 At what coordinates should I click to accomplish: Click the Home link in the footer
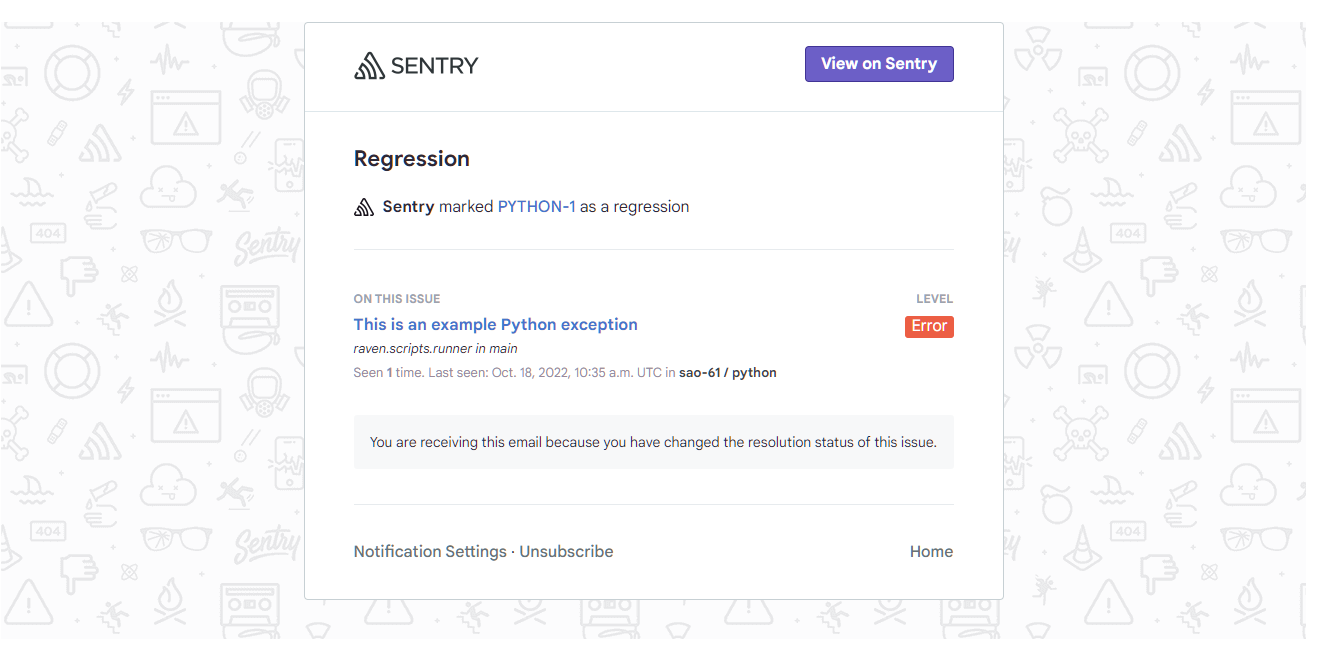[931, 551]
